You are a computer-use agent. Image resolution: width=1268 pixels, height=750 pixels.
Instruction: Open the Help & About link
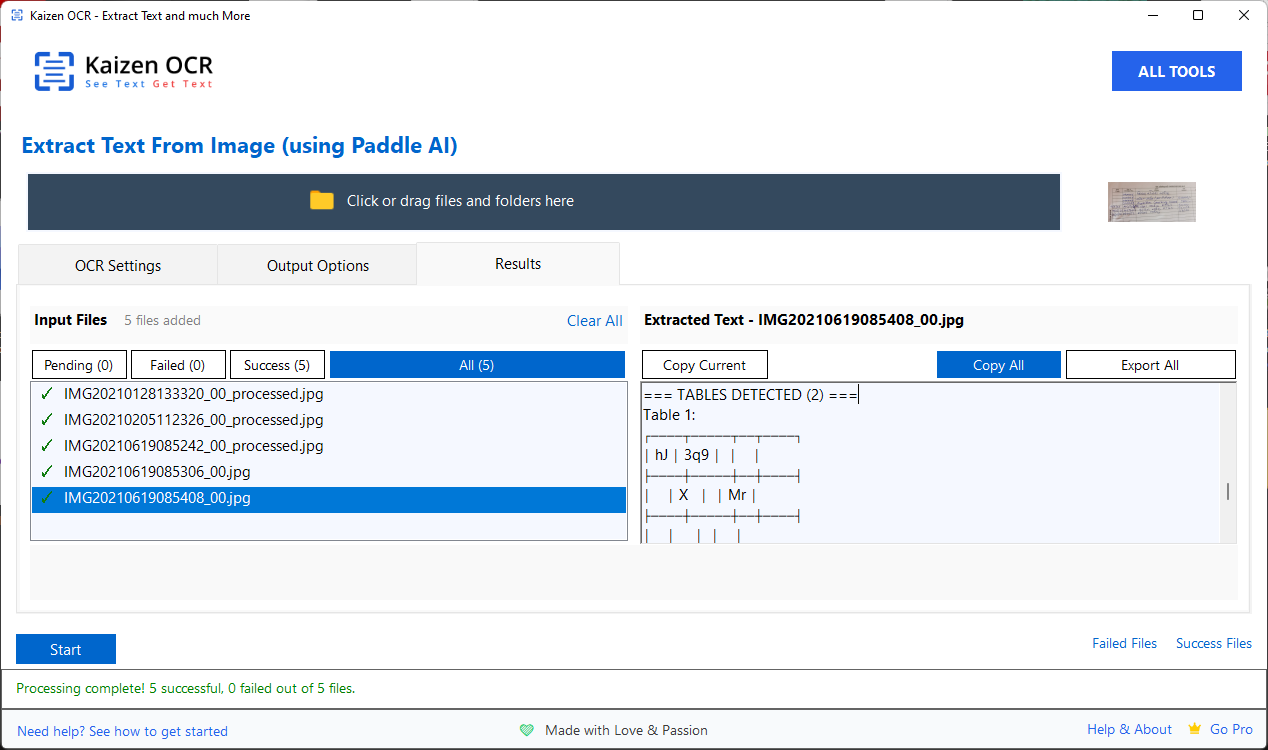pyautogui.click(x=1129, y=729)
